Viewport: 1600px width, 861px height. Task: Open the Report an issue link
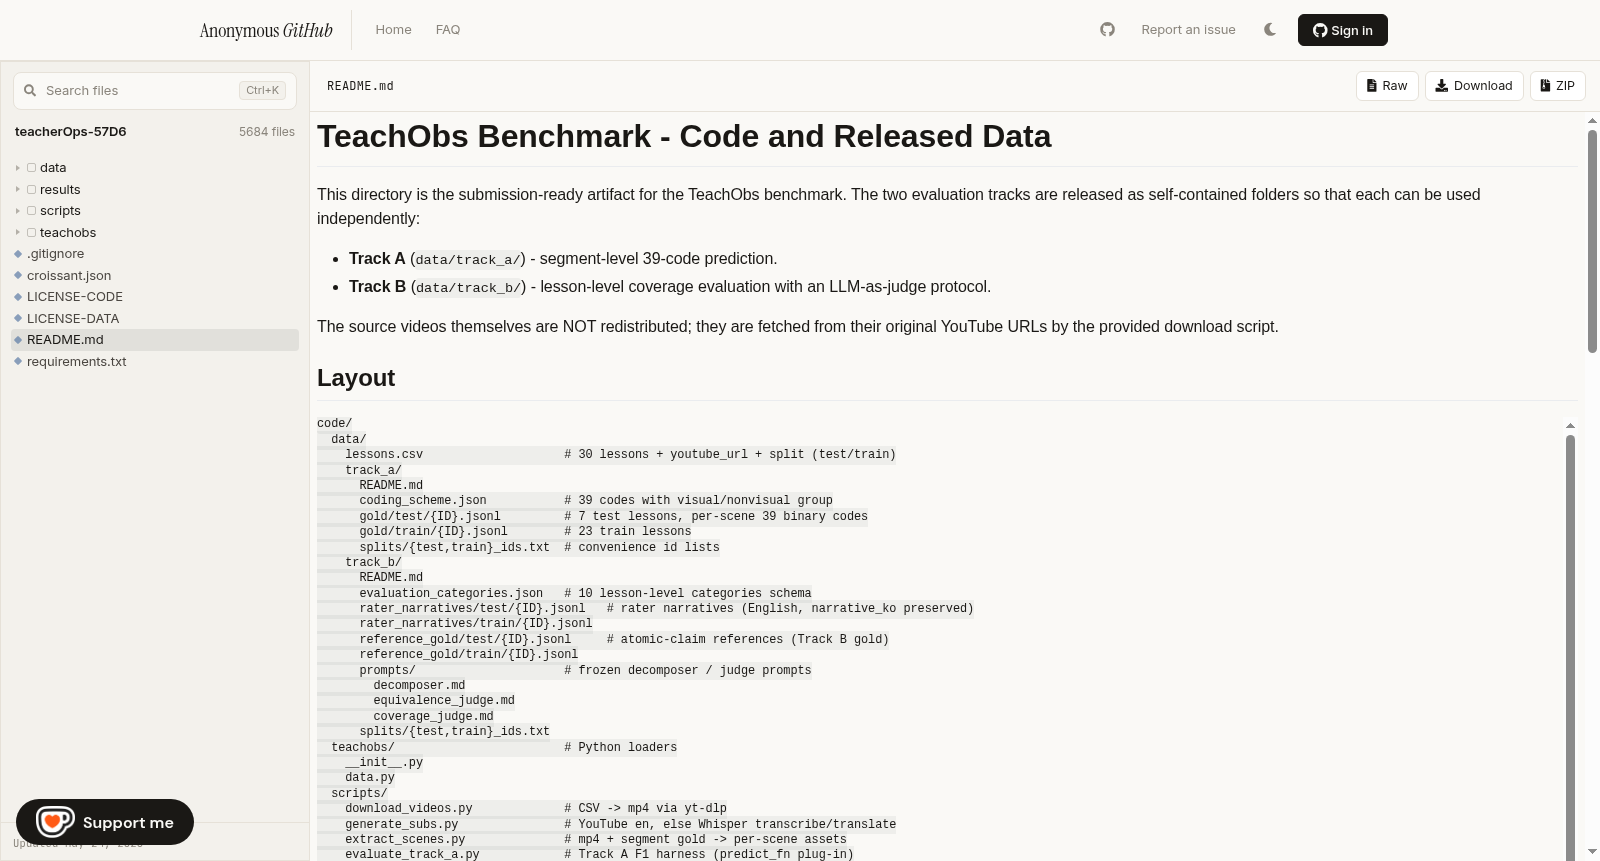(1188, 30)
